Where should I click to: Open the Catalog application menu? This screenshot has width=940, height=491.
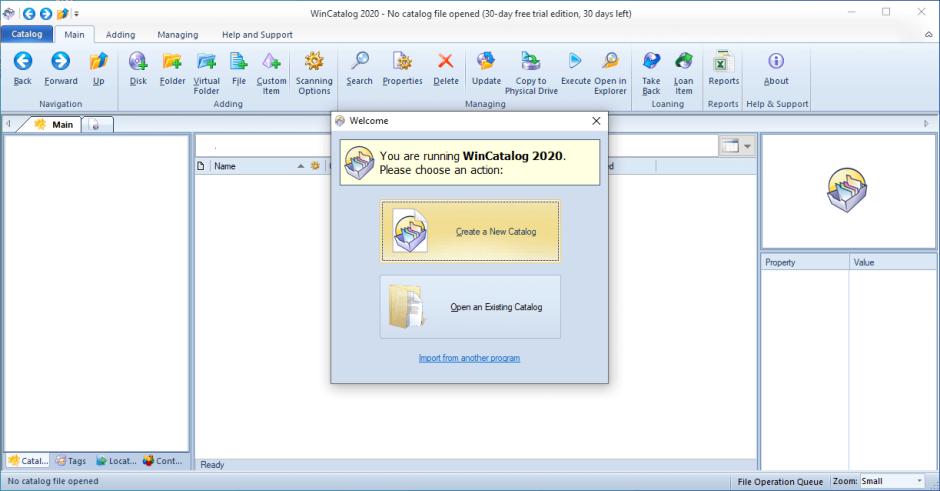[x=27, y=34]
